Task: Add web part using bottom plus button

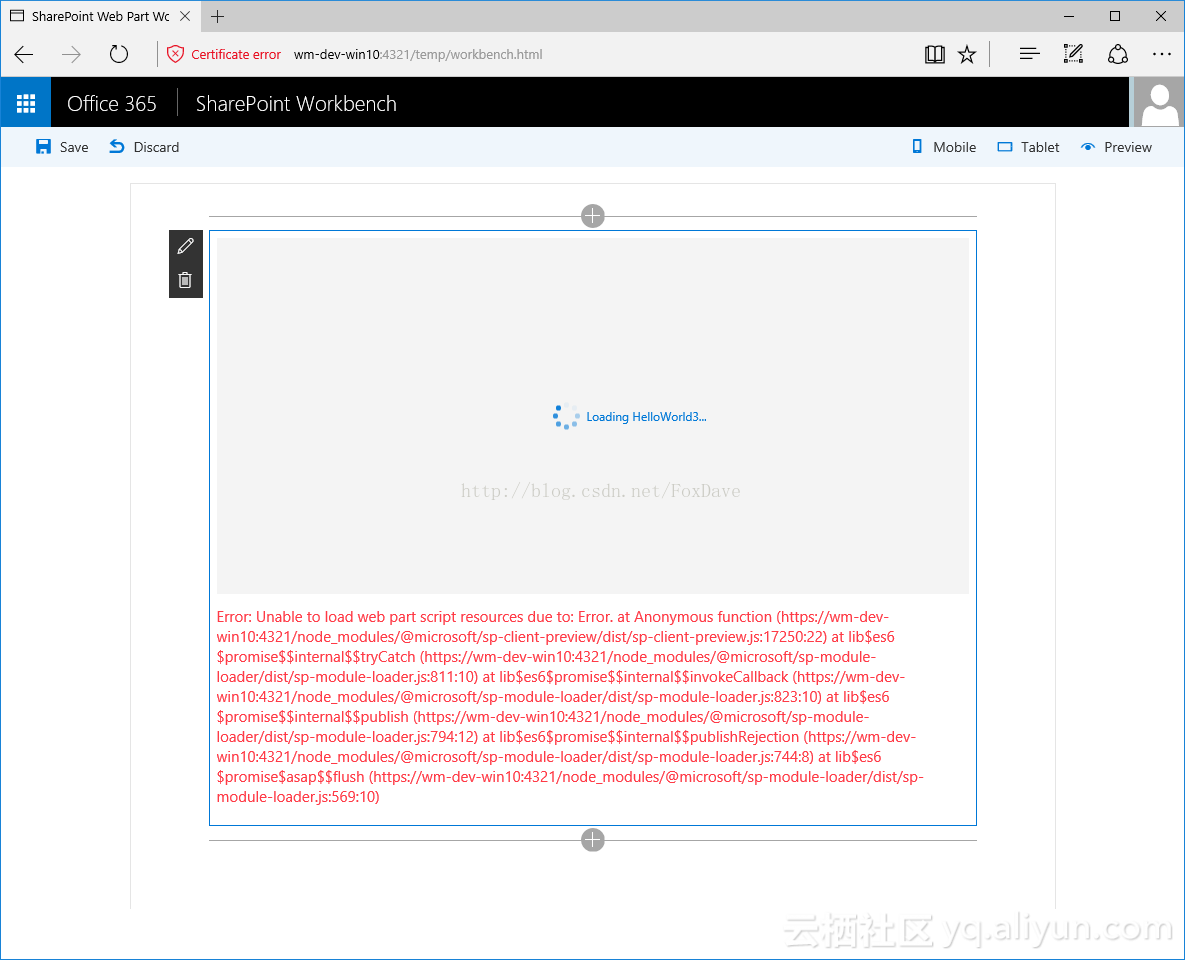Action: point(592,840)
